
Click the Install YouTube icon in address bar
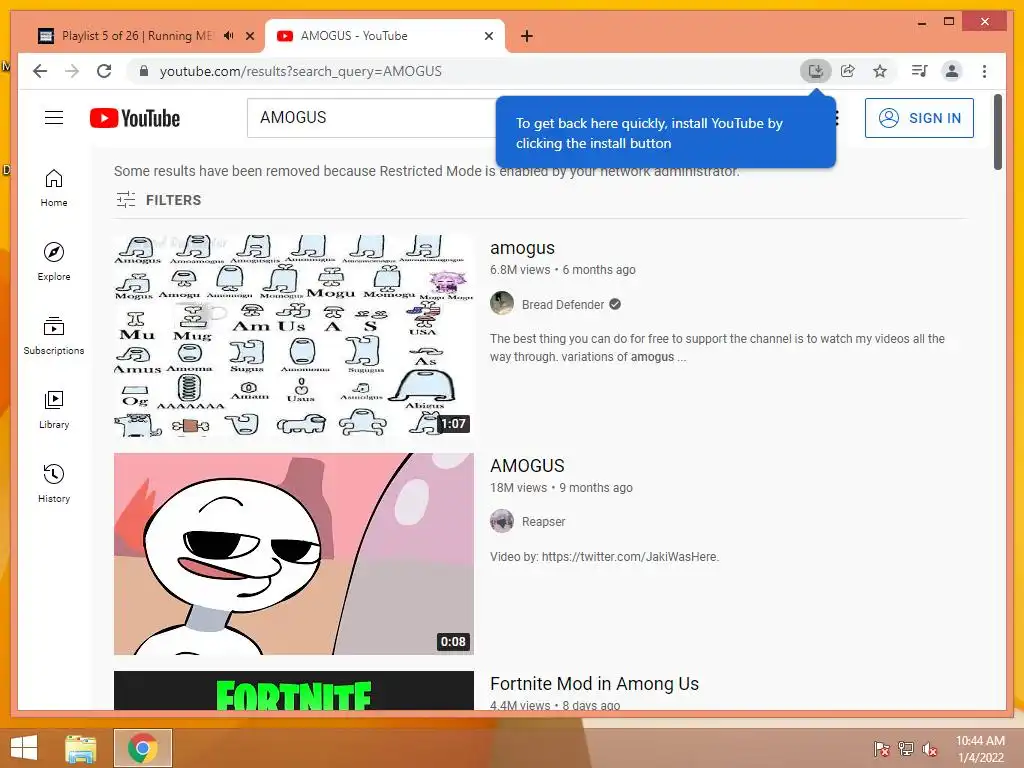pyautogui.click(x=816, y=71)
